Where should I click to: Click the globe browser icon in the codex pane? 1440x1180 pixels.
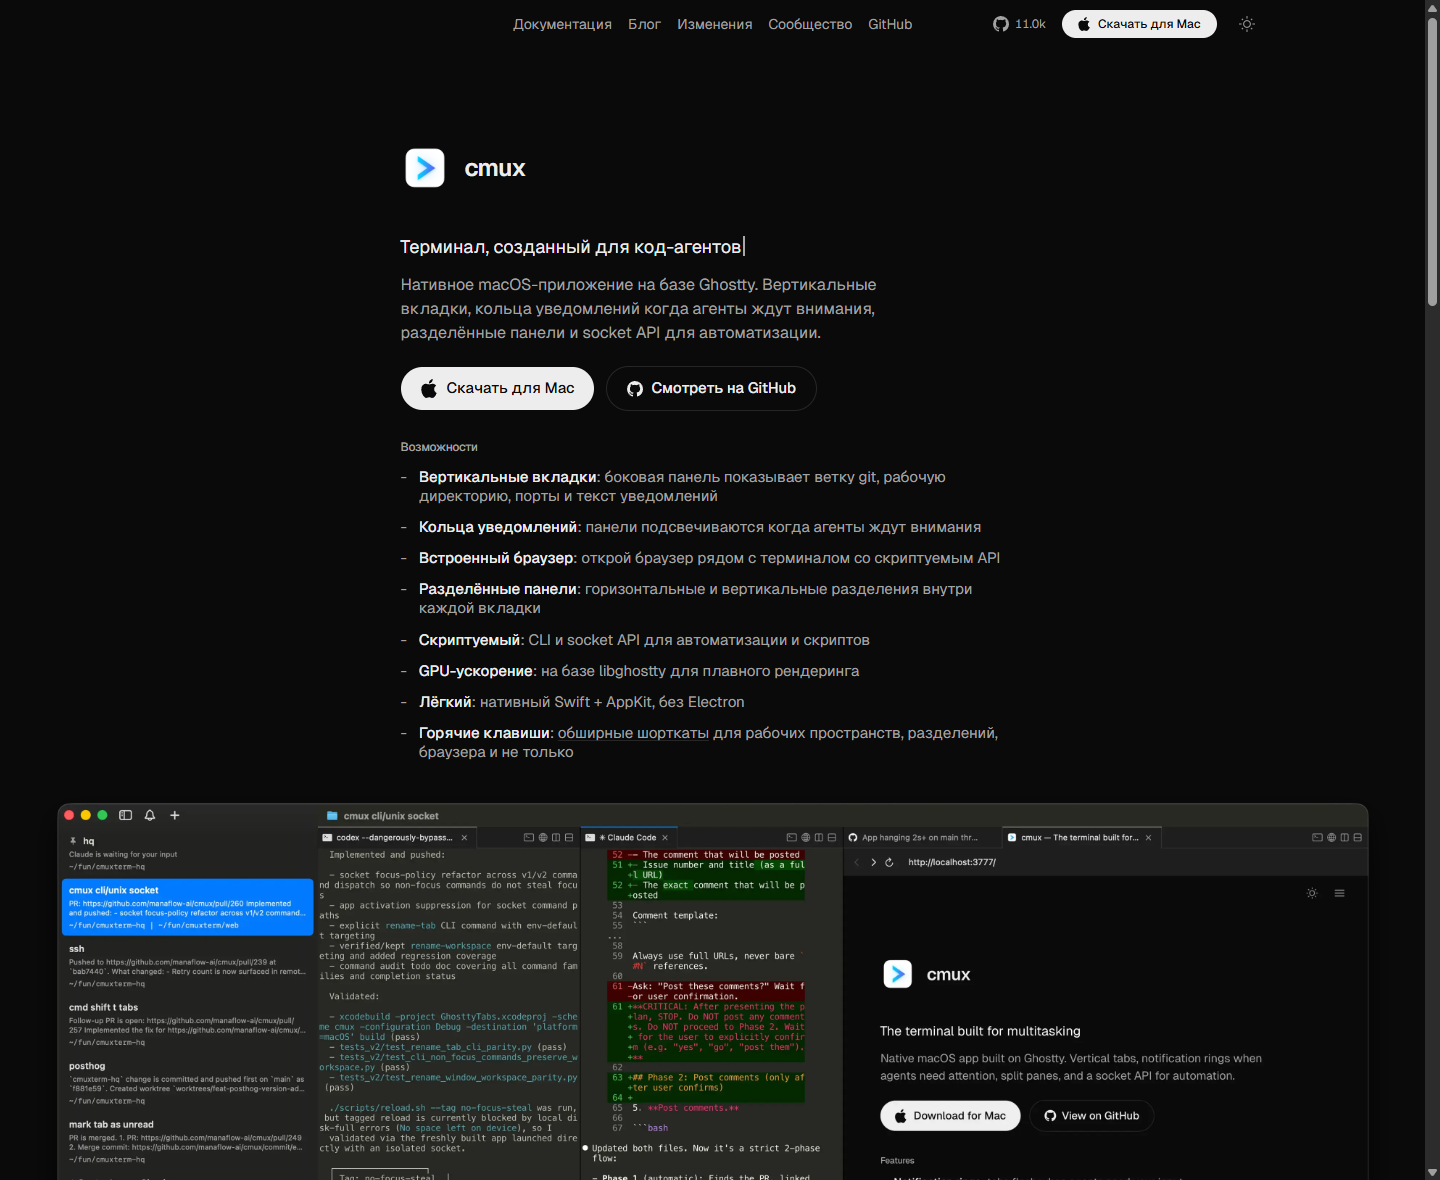click(x=543, y=837)
